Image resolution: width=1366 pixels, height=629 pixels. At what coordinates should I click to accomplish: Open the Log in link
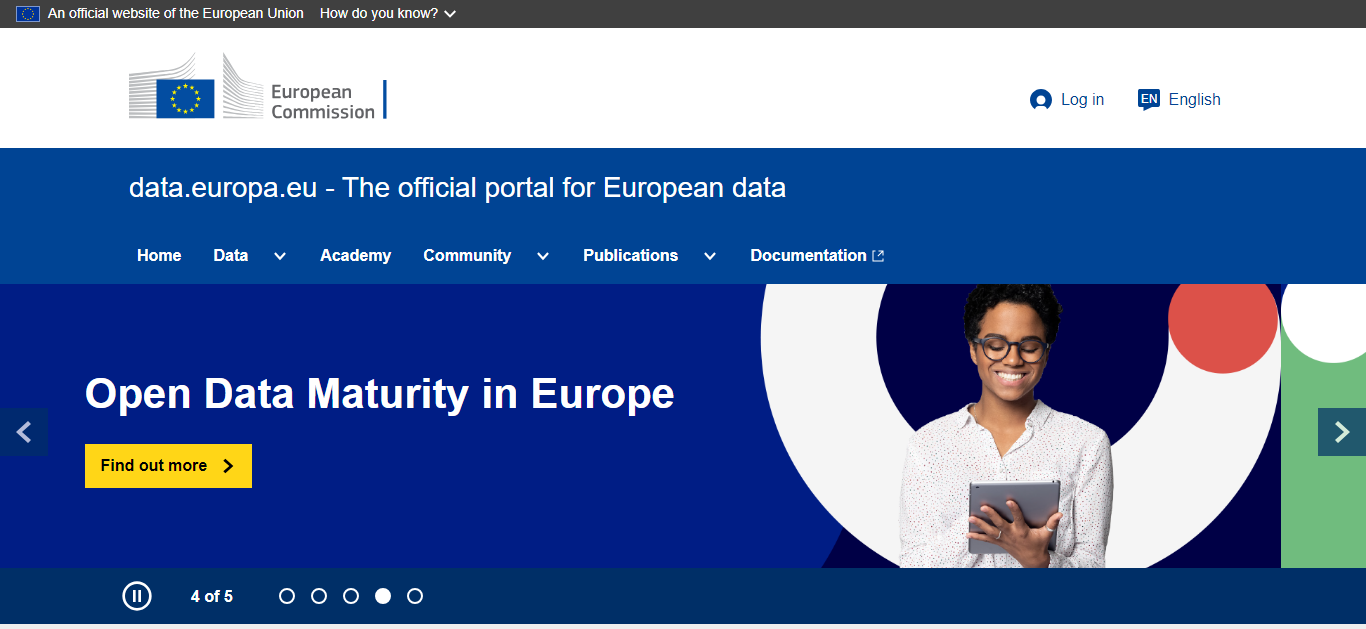point(1082,100)
